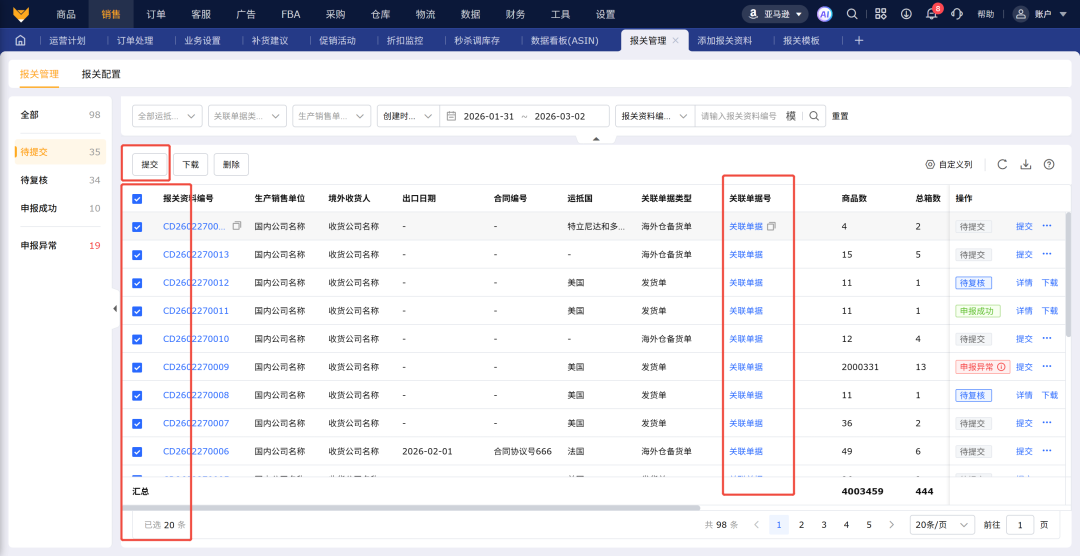Open the 全部运抵 country dropdown
This screenshot has height=556, width=1080.
(x=167, y=116)
